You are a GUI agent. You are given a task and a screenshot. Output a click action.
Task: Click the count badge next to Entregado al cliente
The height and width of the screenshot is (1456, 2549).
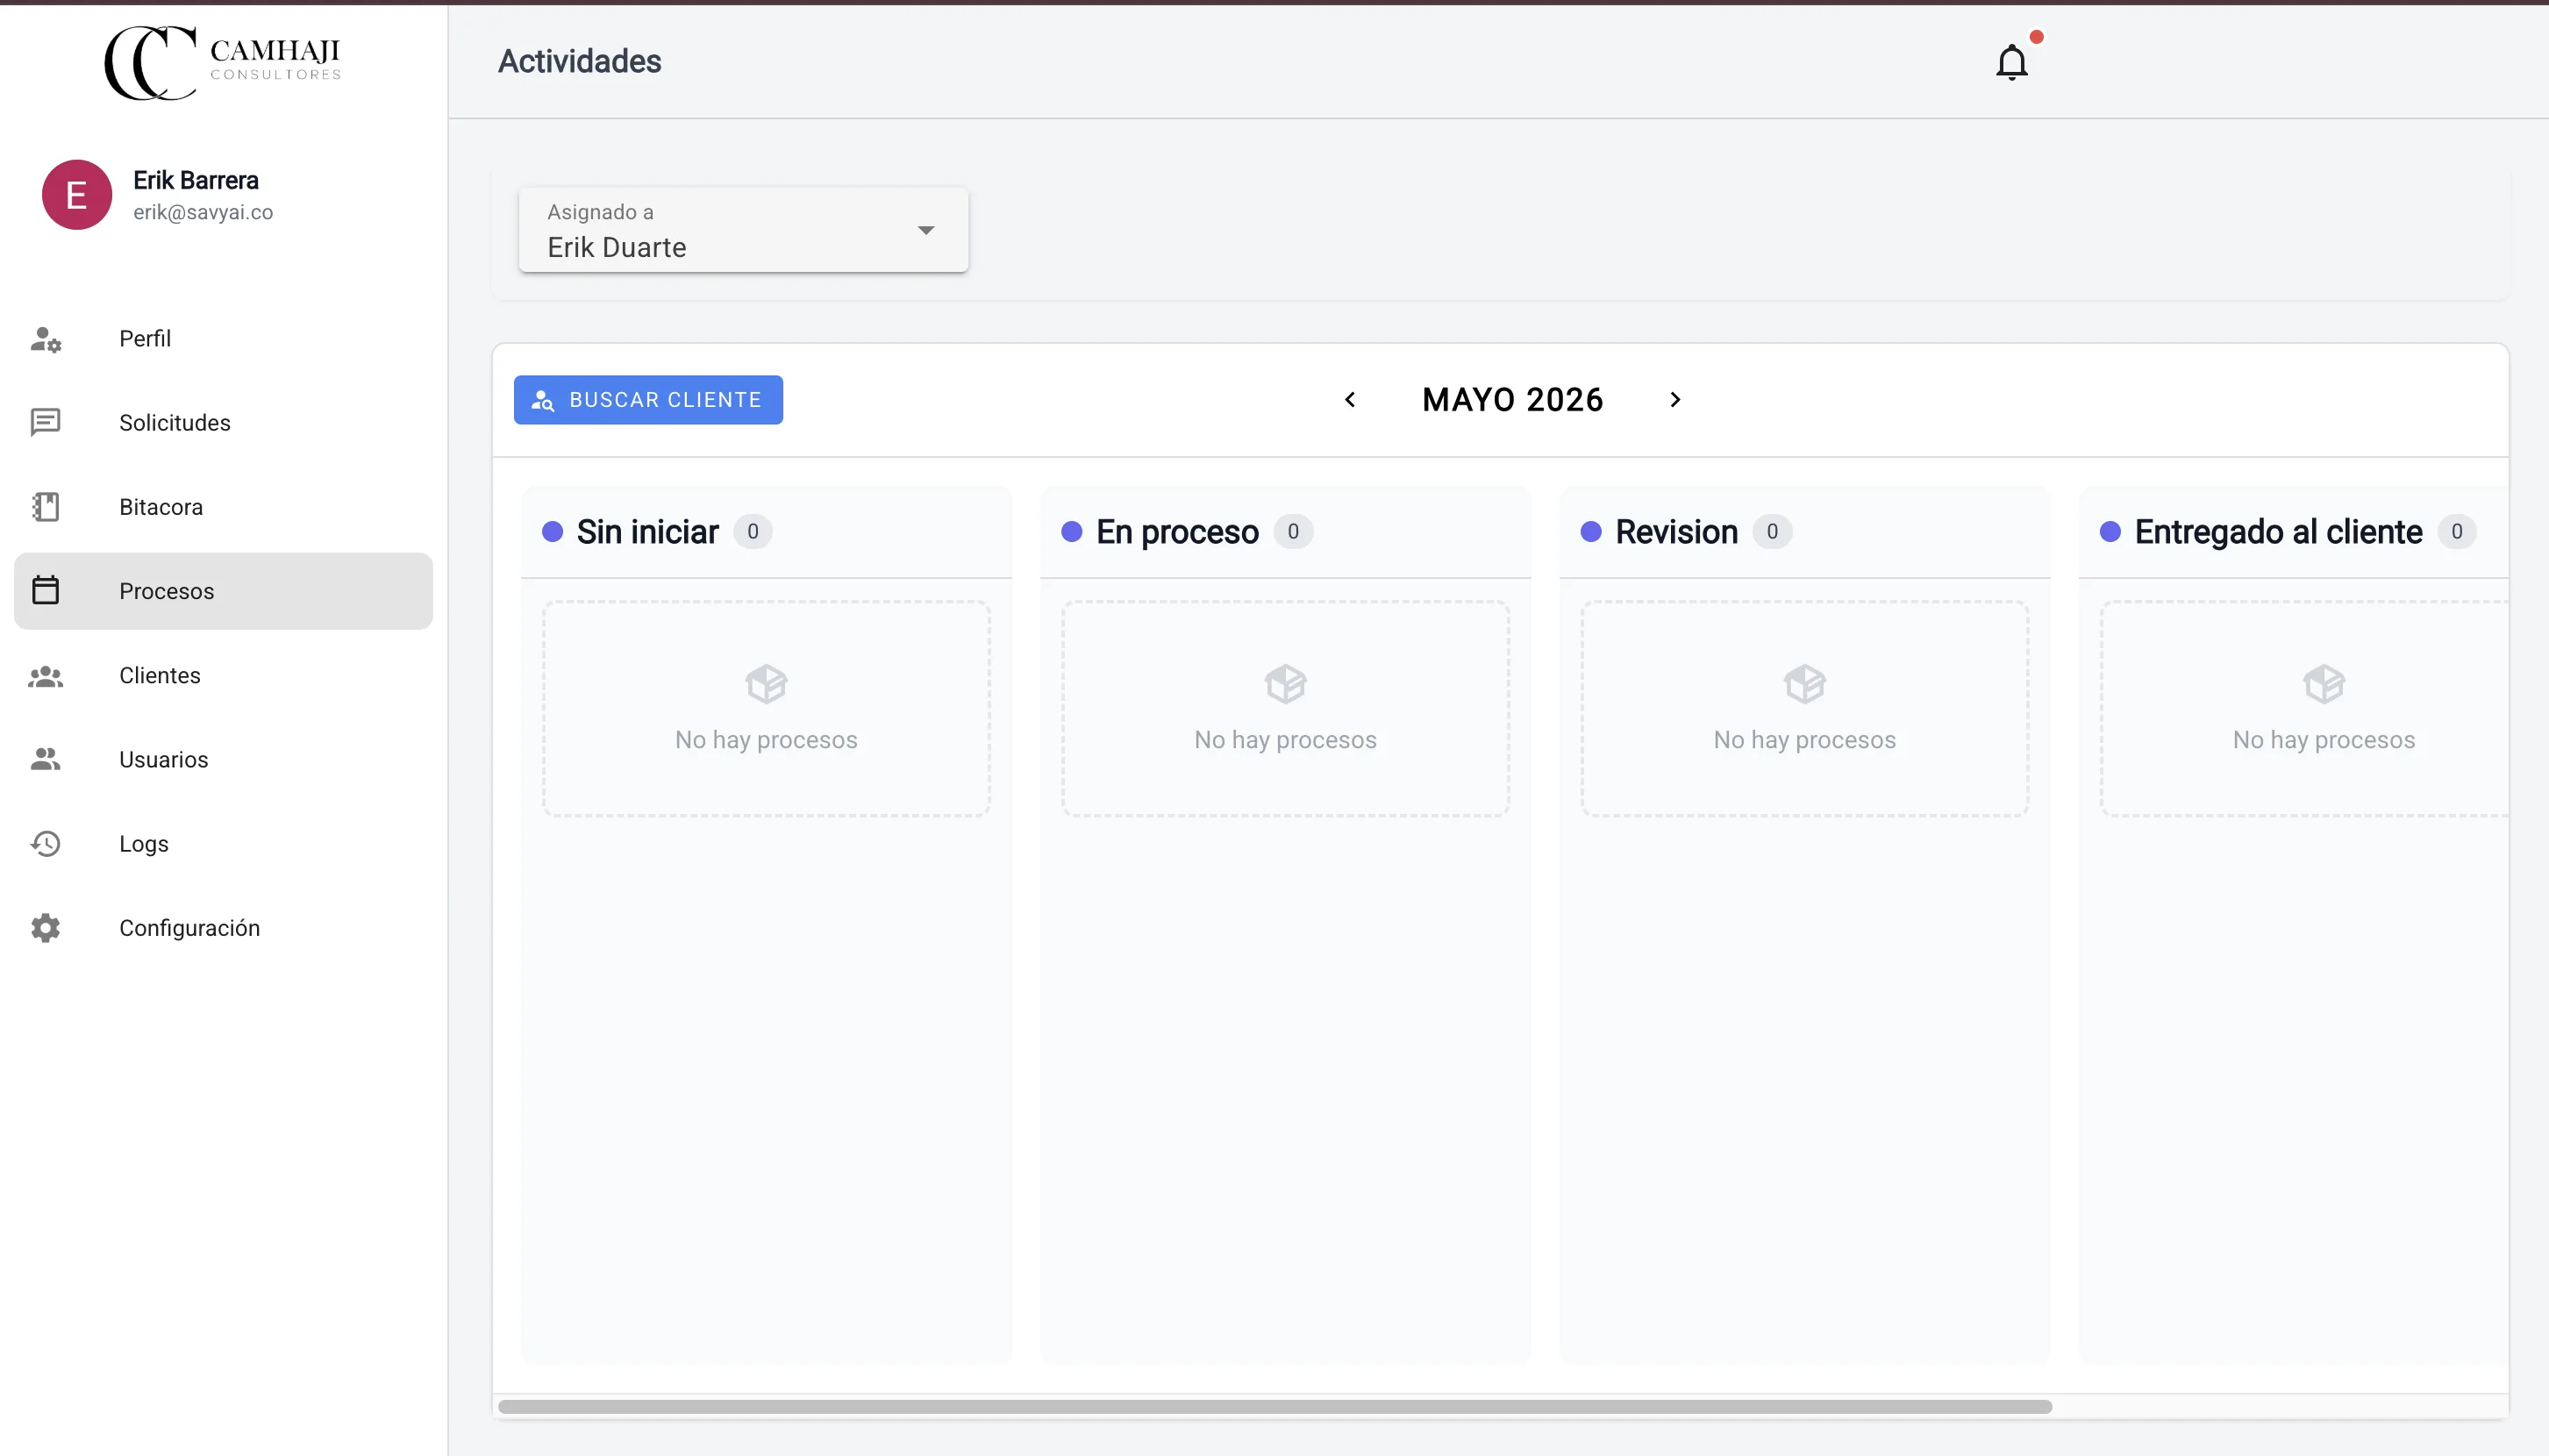point(2456,532)
